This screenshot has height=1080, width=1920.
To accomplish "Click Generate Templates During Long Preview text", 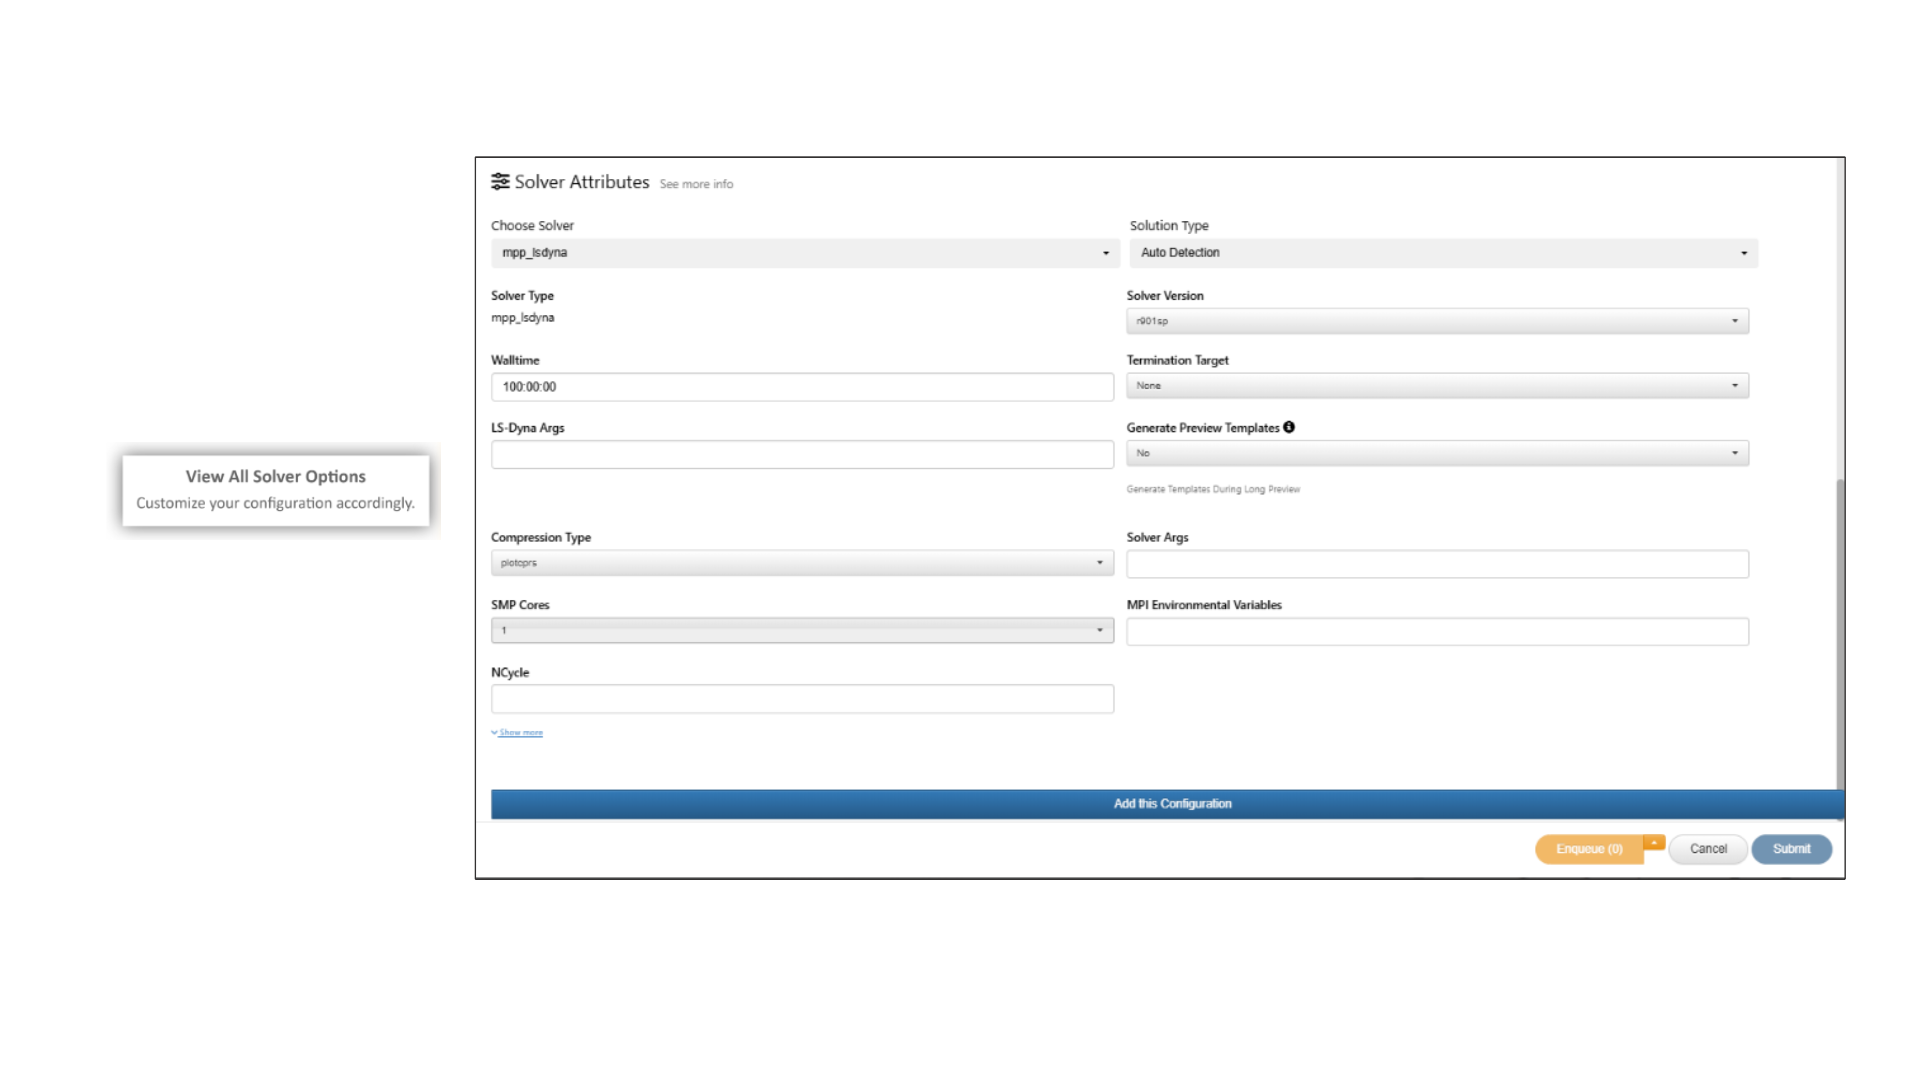I will (x=1213, y=490).
